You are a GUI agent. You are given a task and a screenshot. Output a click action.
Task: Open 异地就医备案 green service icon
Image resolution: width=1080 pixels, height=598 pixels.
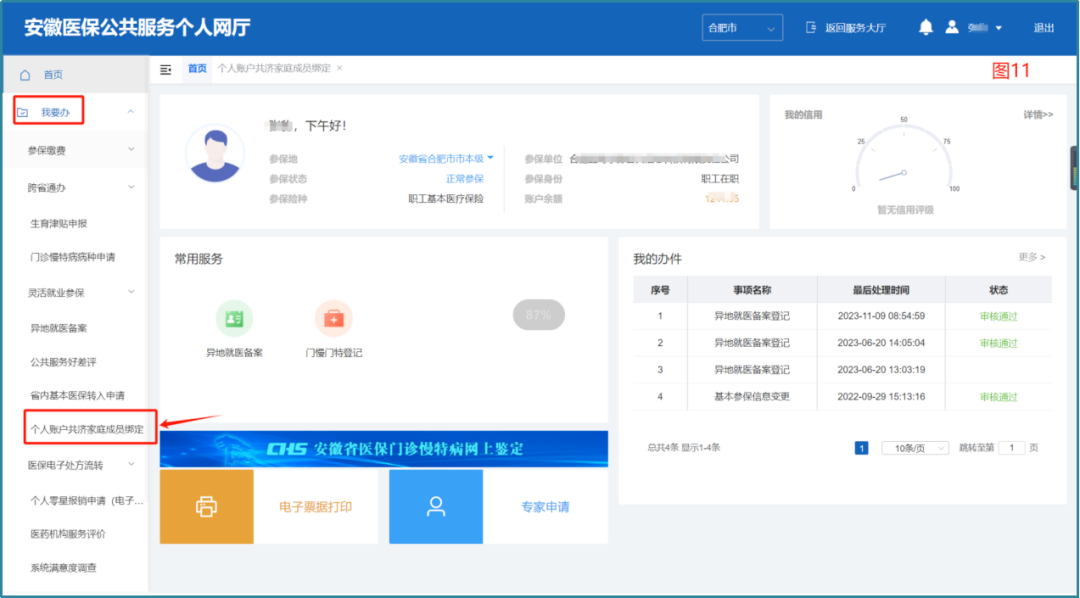234,318
